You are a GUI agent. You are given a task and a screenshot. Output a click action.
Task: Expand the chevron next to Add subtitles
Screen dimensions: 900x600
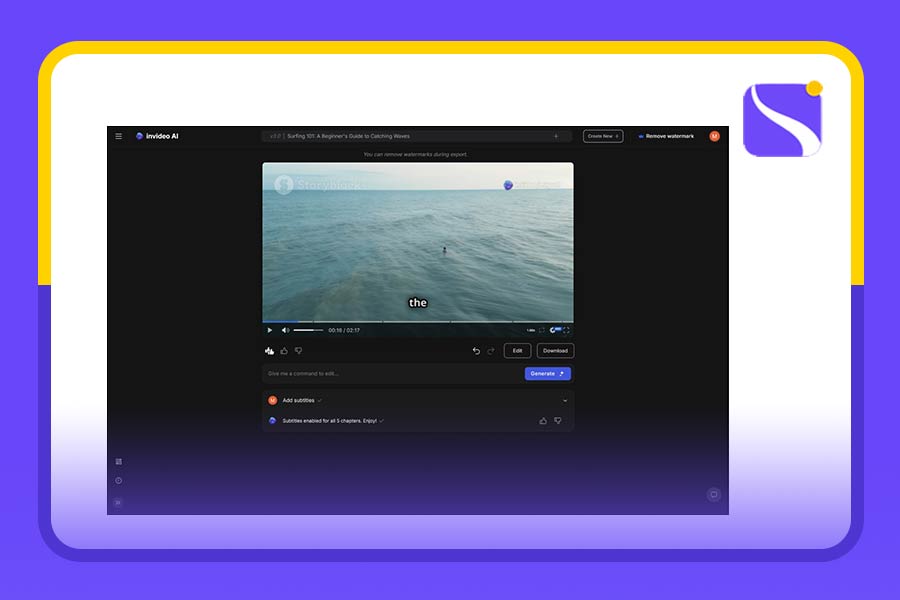(x=320, y=400)
